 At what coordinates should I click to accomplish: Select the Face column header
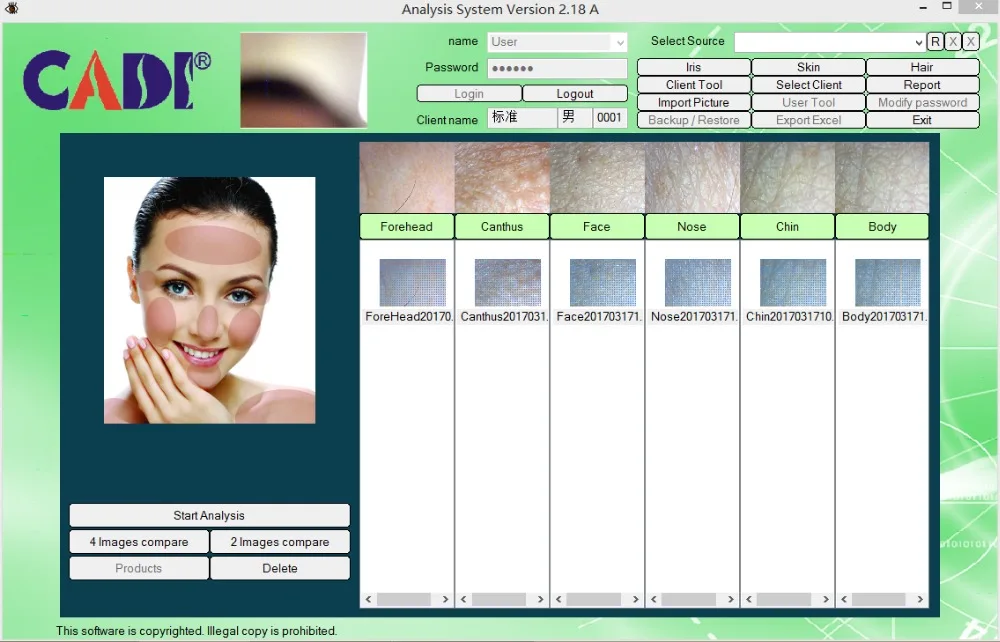coord(596,226)
